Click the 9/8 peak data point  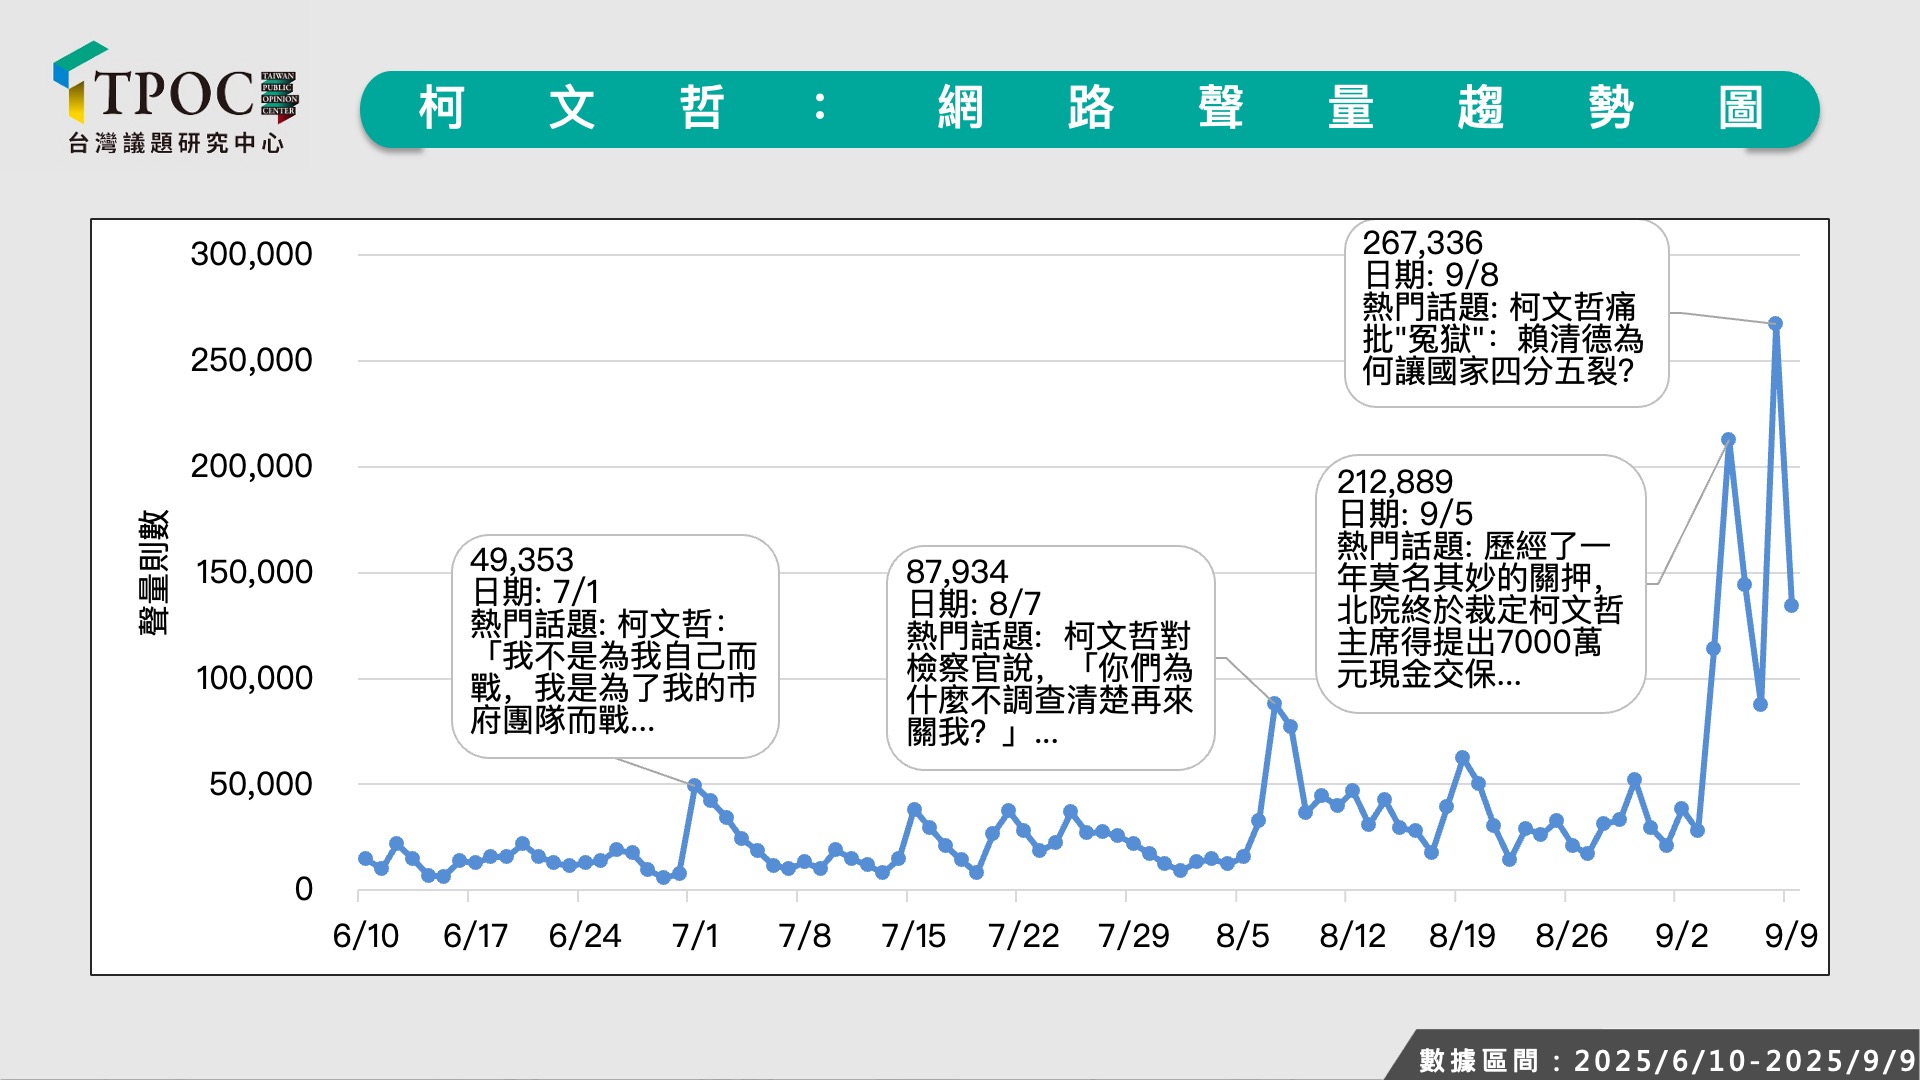tap(1776, 324)
